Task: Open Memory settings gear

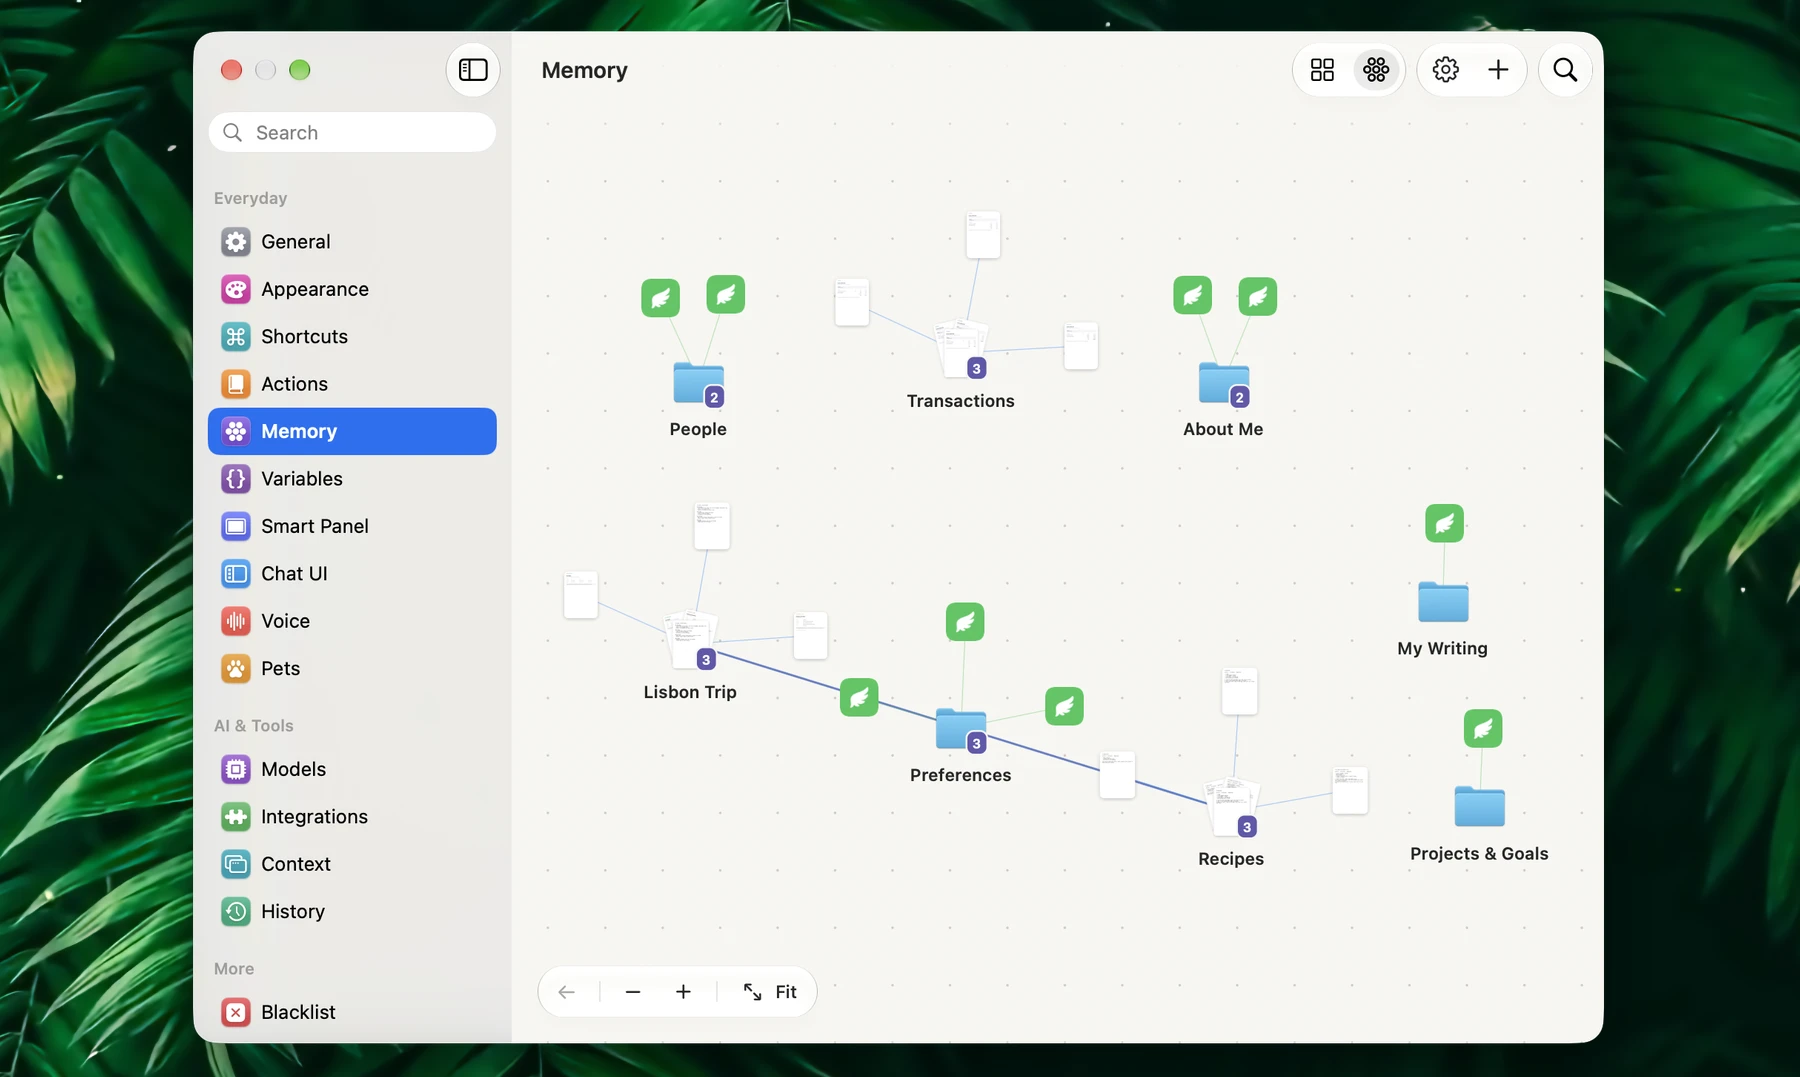Action: coord(1445,70)
